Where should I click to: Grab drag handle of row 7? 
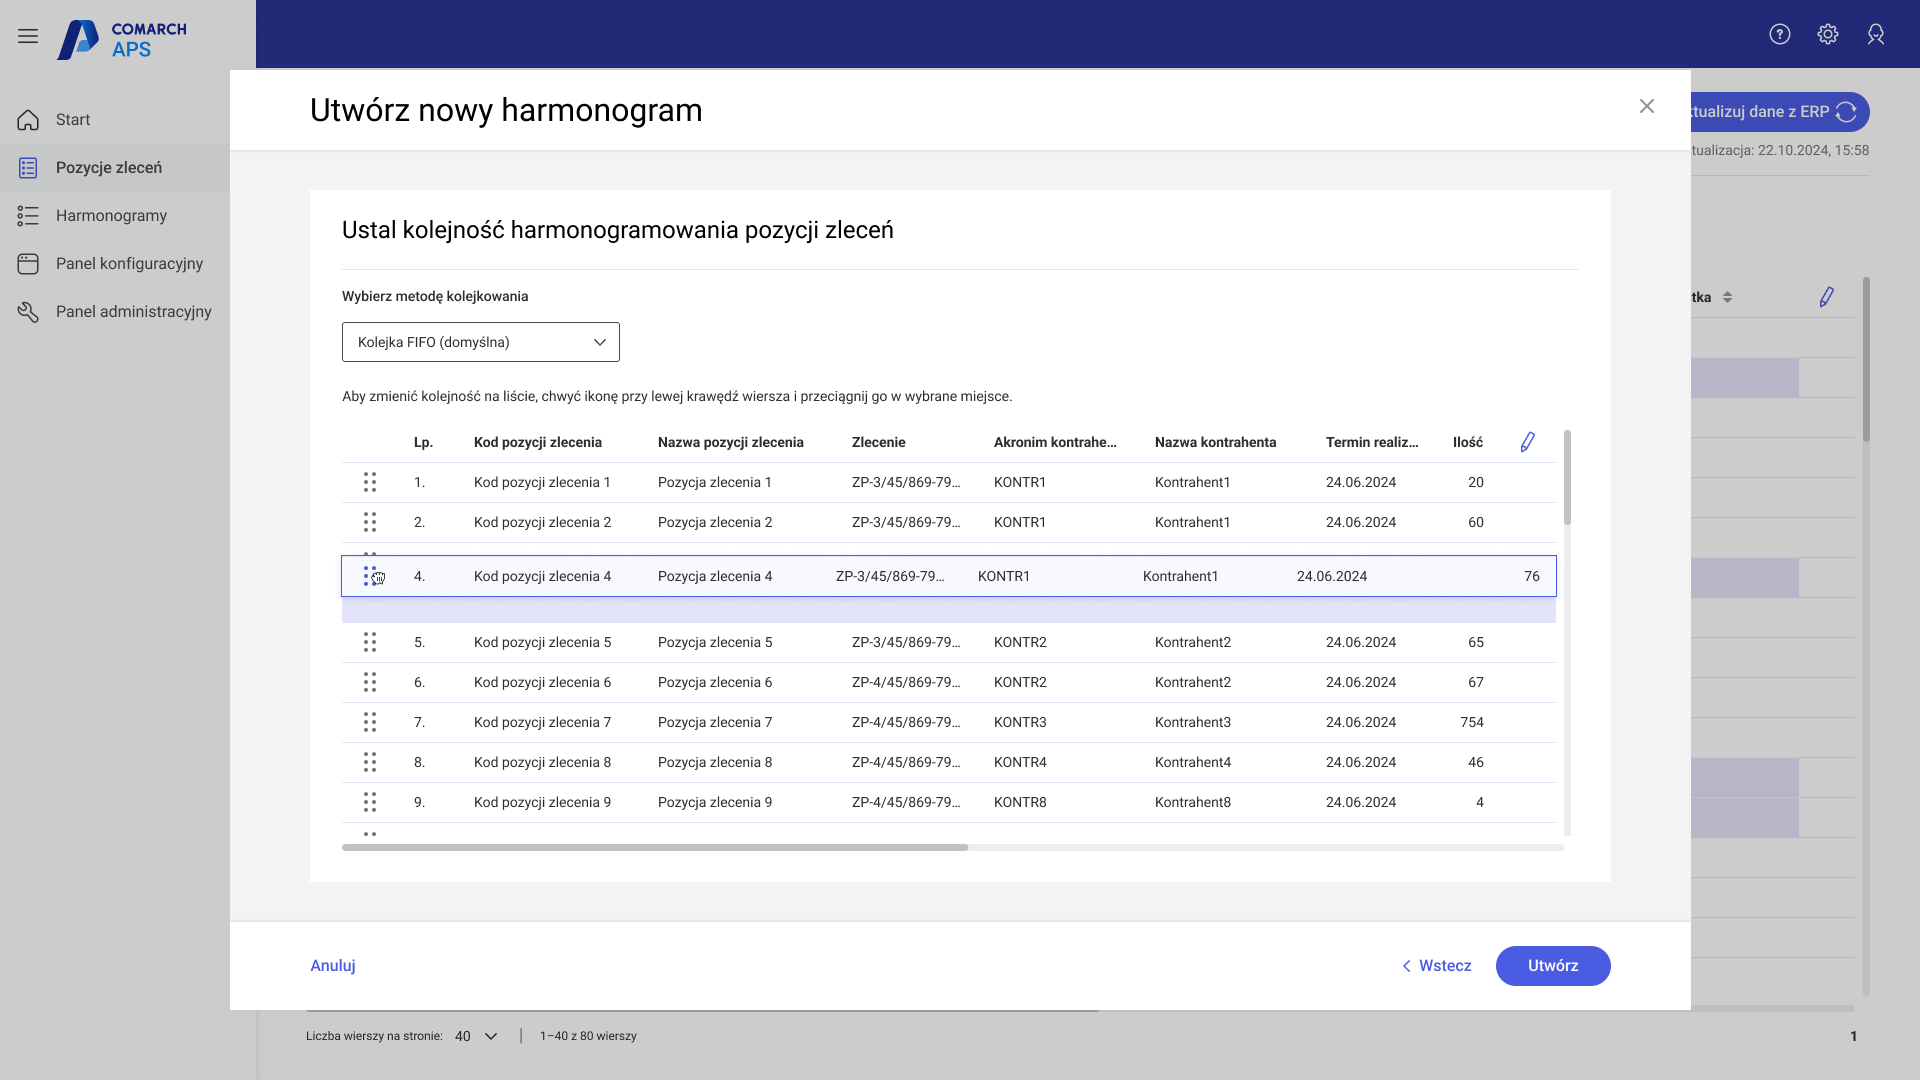[x=370, y=722]
